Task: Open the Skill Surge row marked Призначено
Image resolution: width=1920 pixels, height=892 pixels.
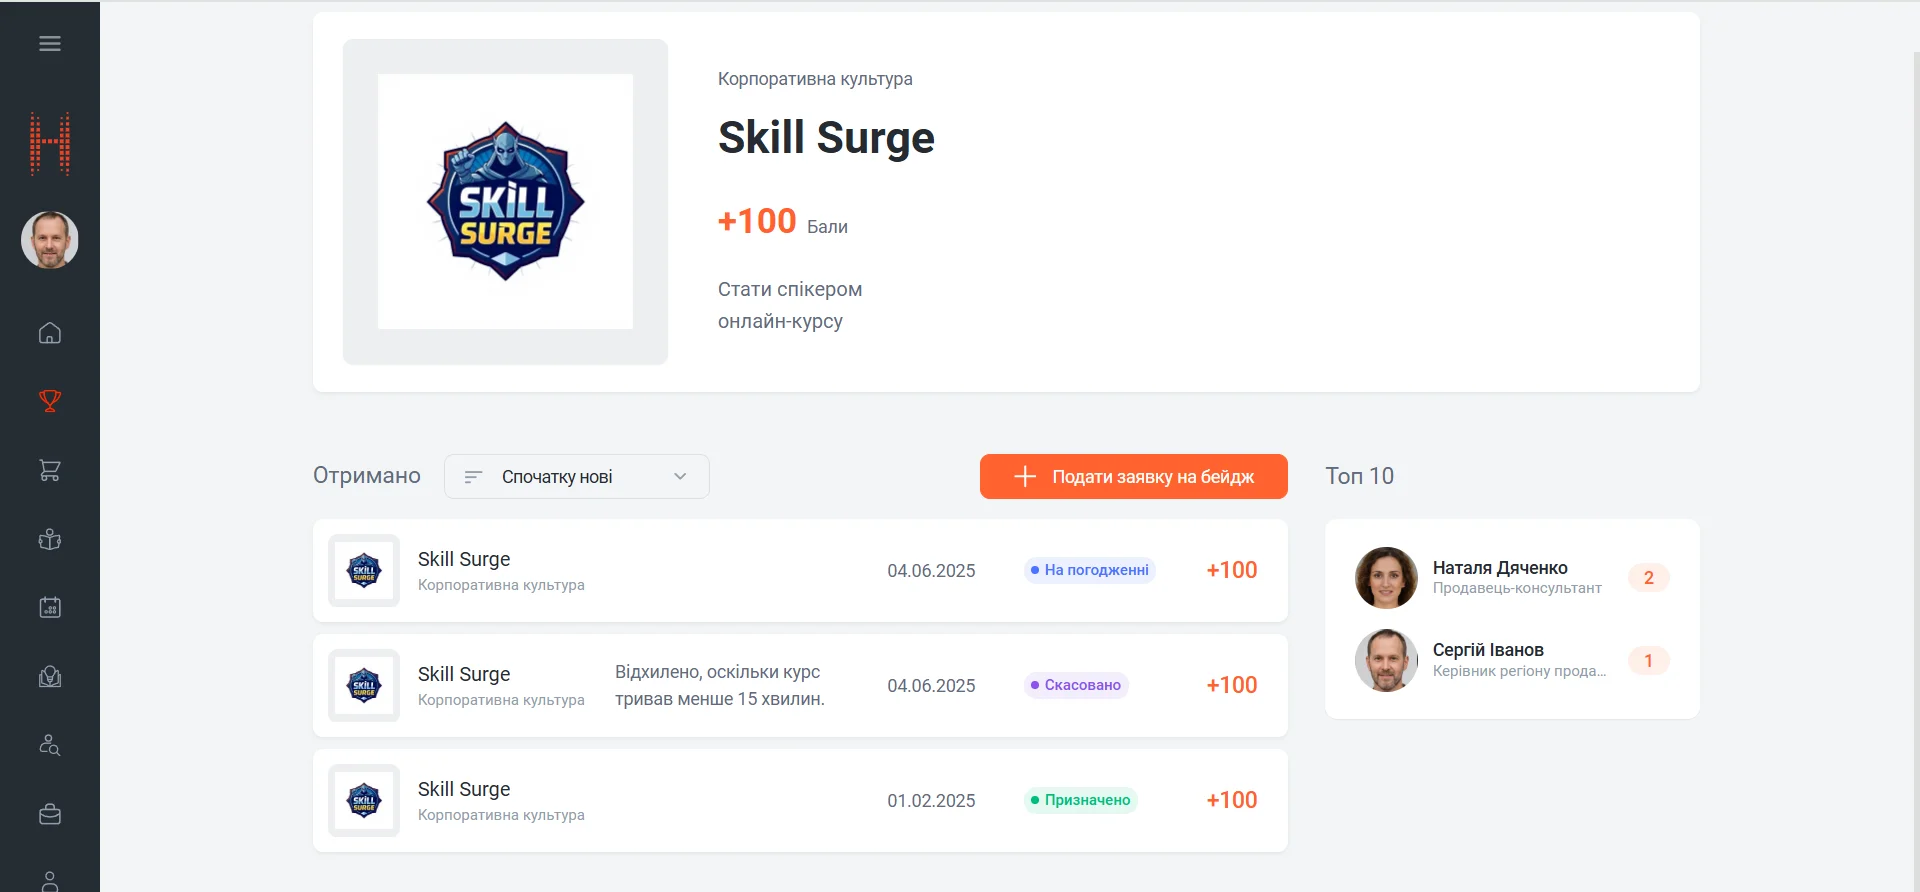Action: point(800,800)
